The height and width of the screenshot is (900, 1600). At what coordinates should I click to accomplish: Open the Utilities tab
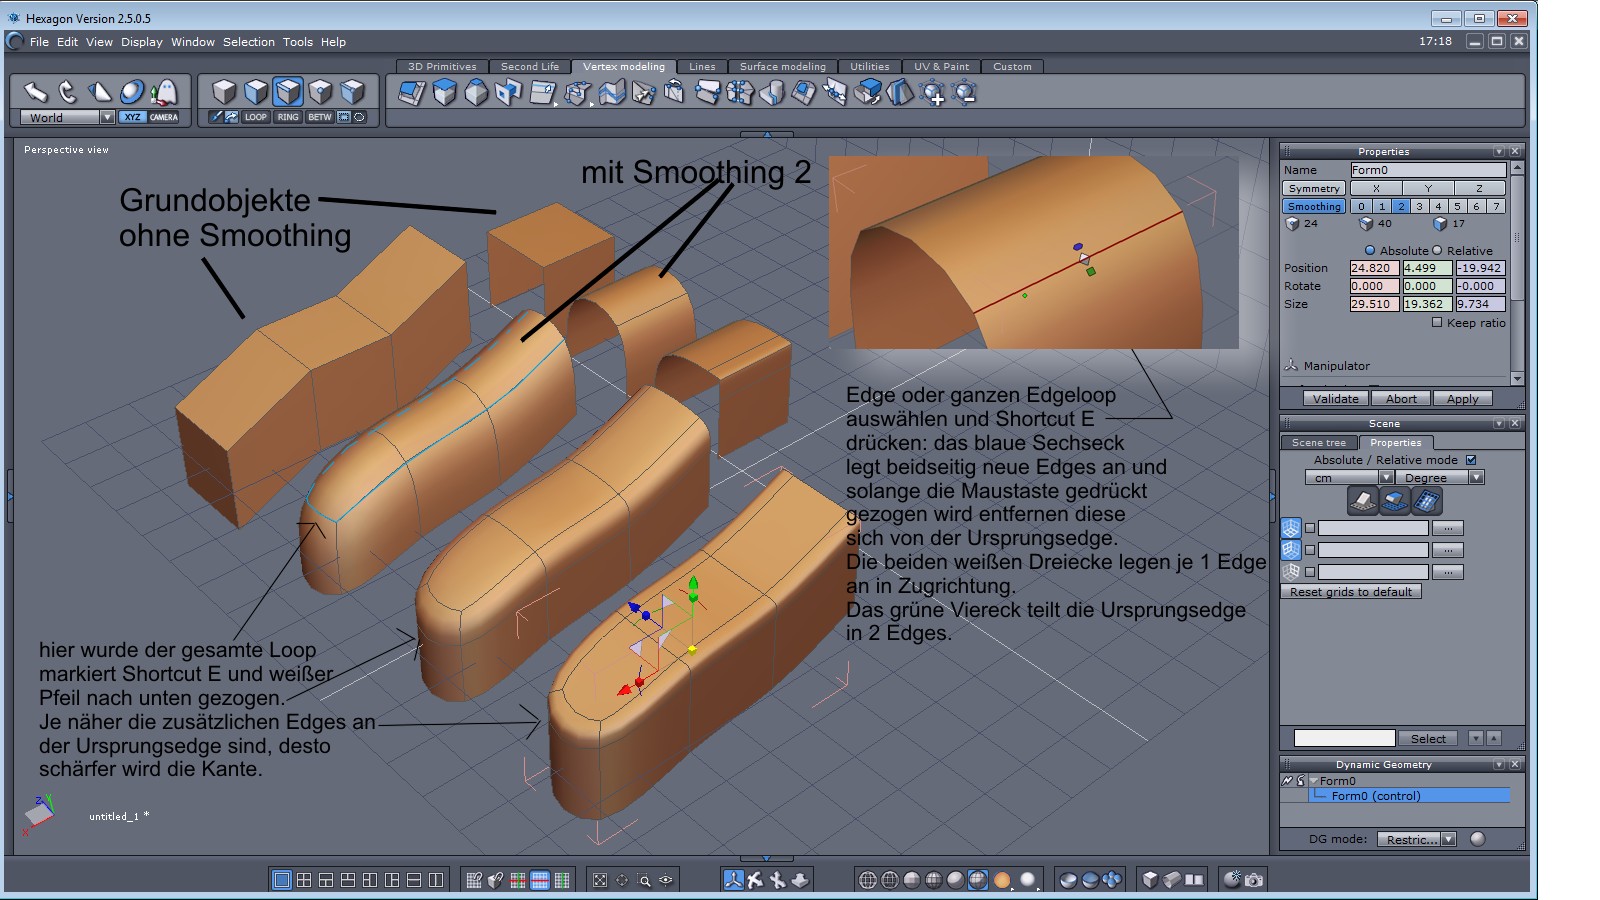[x=870, y=67]
